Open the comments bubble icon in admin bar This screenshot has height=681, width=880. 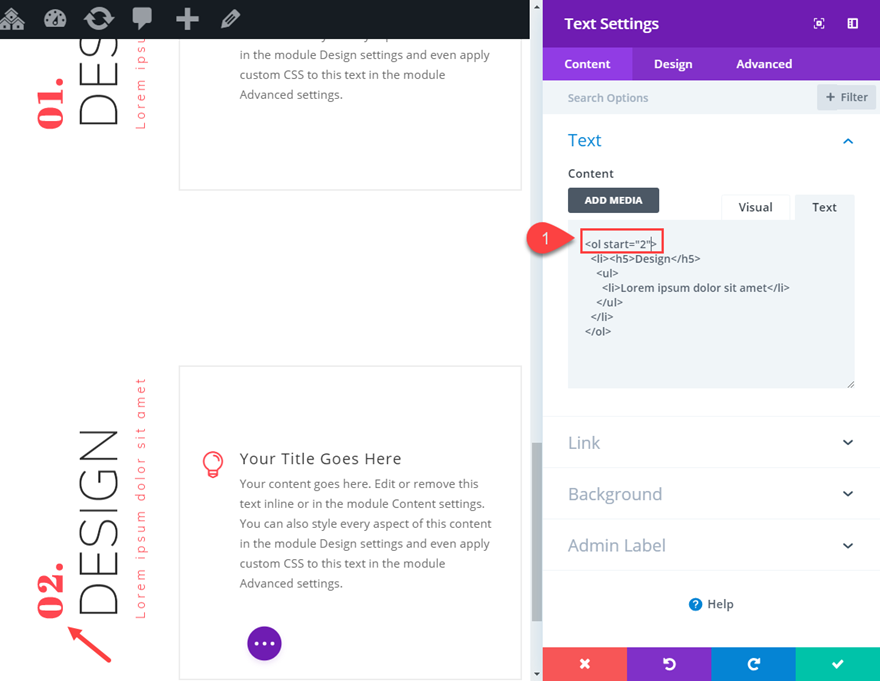(x=141, y=18)
